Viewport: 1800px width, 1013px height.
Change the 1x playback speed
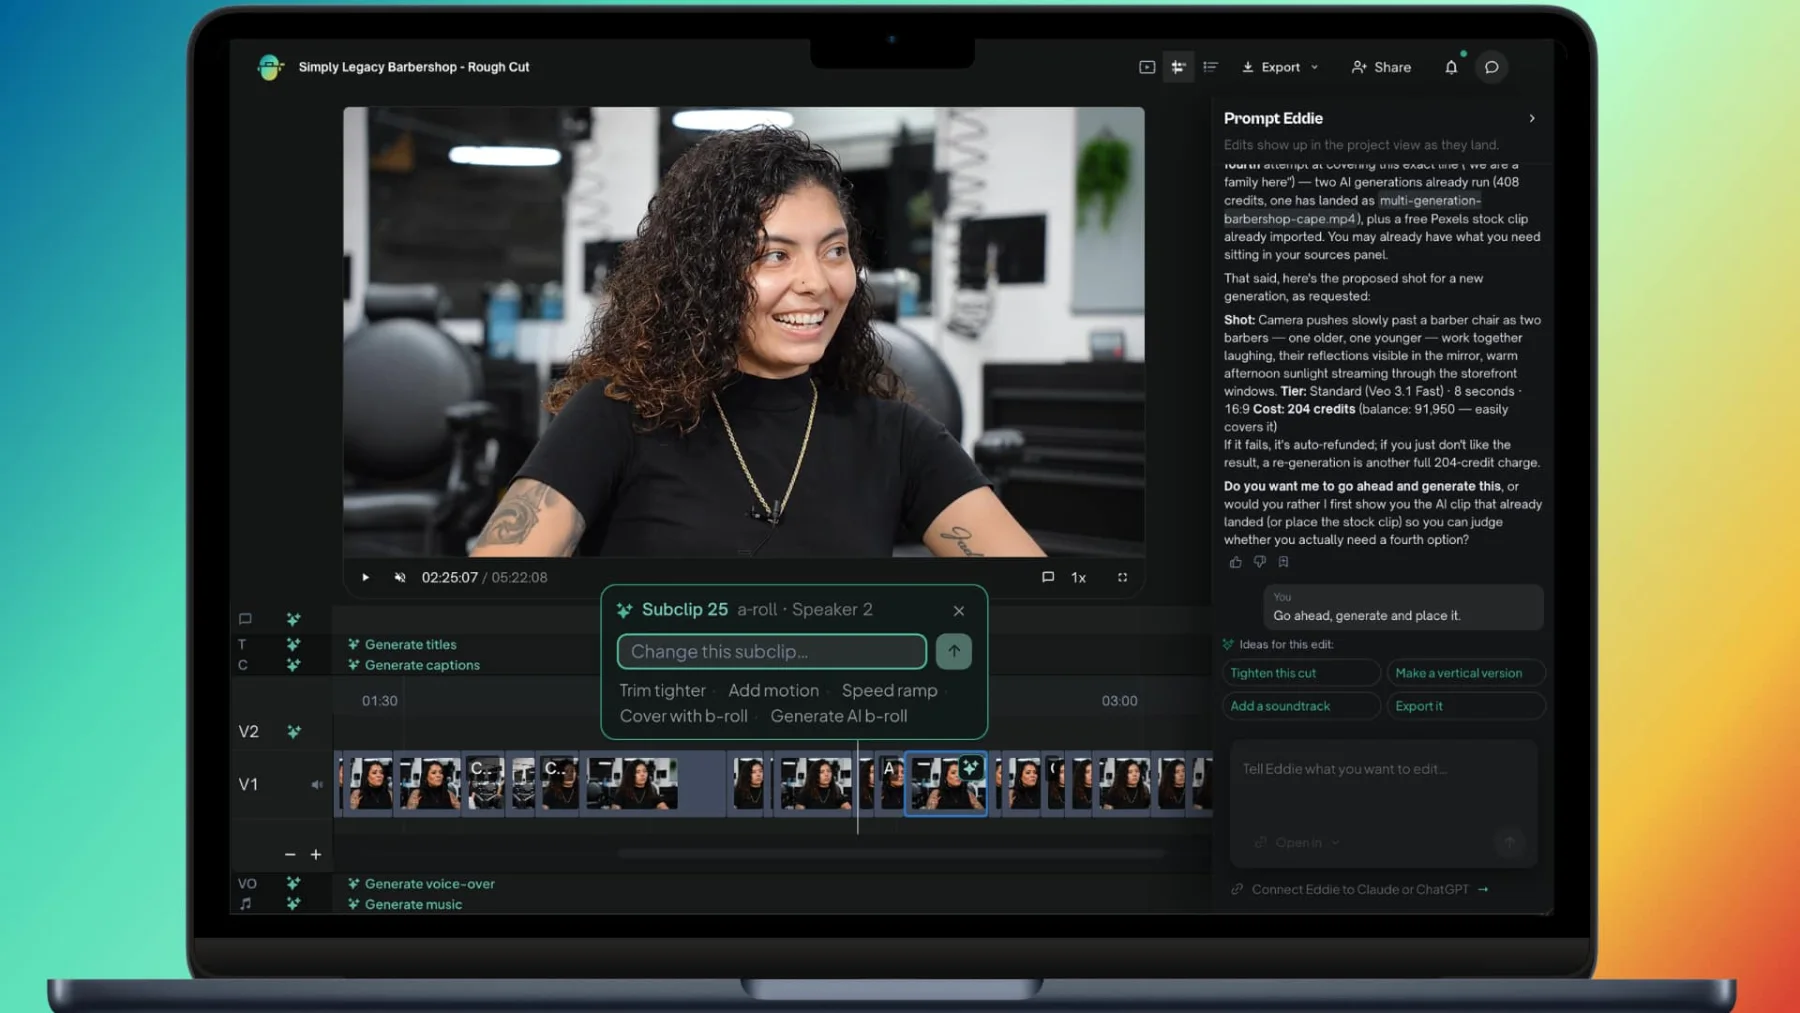[x=1079, y=577]
